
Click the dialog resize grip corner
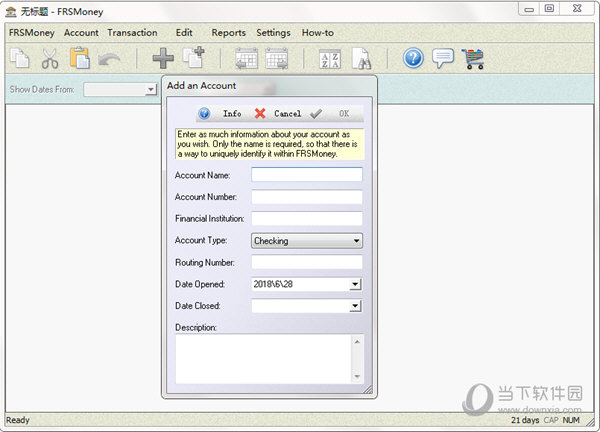pos(368,389)
